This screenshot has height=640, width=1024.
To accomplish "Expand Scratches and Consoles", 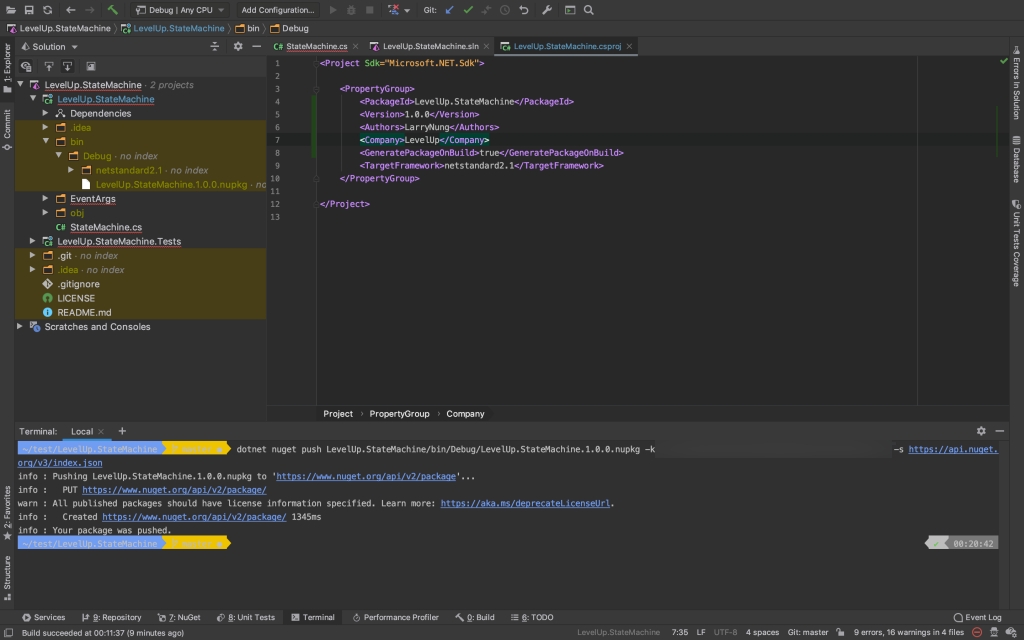I will point(20,326).
